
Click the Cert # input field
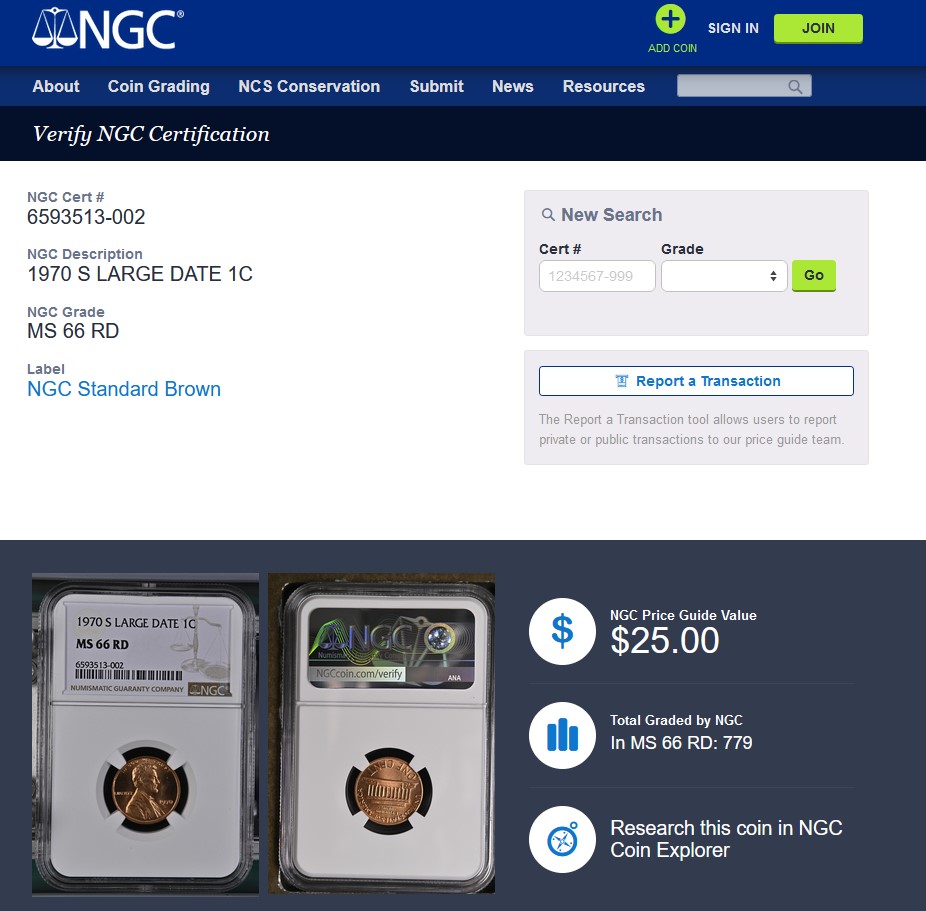tap(597, 276)
